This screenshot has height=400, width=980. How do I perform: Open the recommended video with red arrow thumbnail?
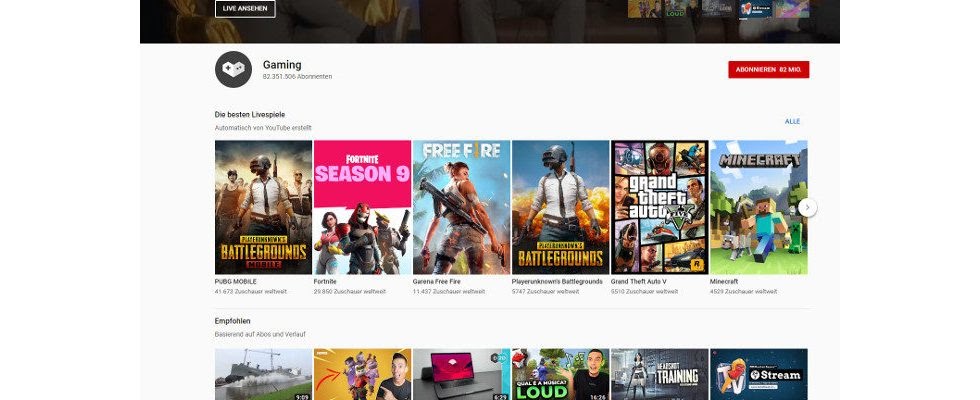pos(362,374)
